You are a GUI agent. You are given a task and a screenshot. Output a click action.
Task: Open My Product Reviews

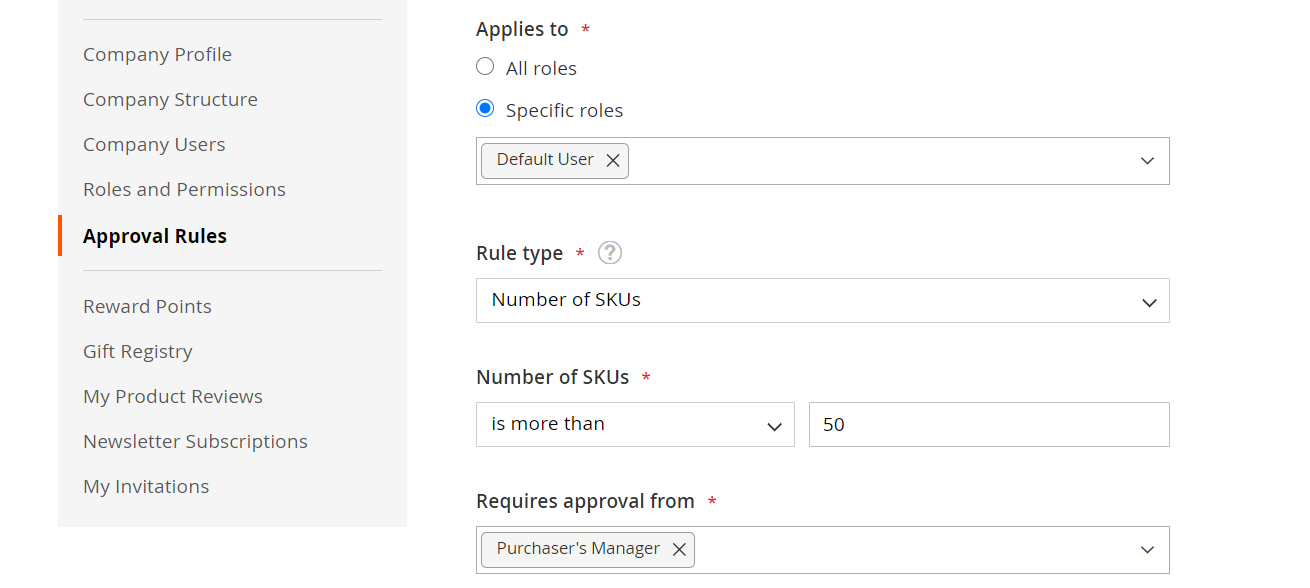[x=173, y=397]
